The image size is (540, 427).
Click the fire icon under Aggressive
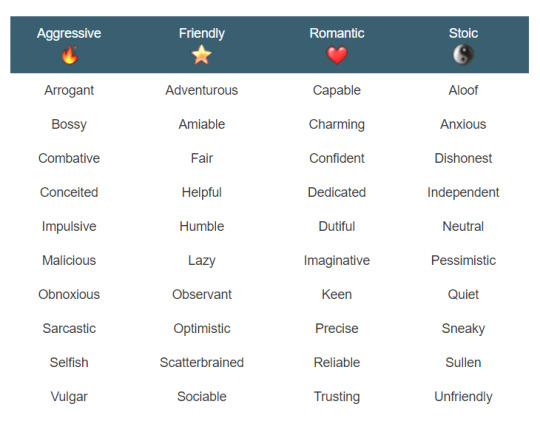point(69,54)
